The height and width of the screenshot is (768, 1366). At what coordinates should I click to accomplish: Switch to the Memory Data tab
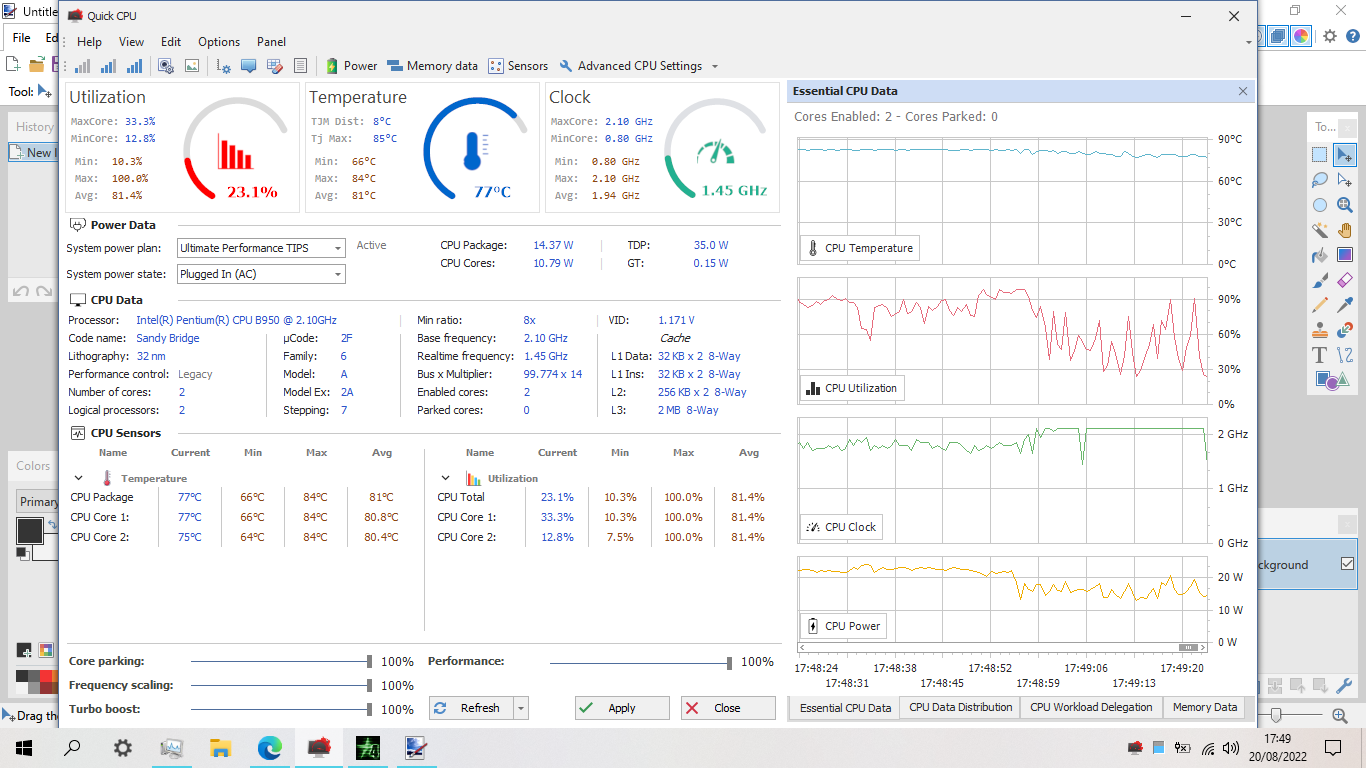click(x=1204, y=707)
